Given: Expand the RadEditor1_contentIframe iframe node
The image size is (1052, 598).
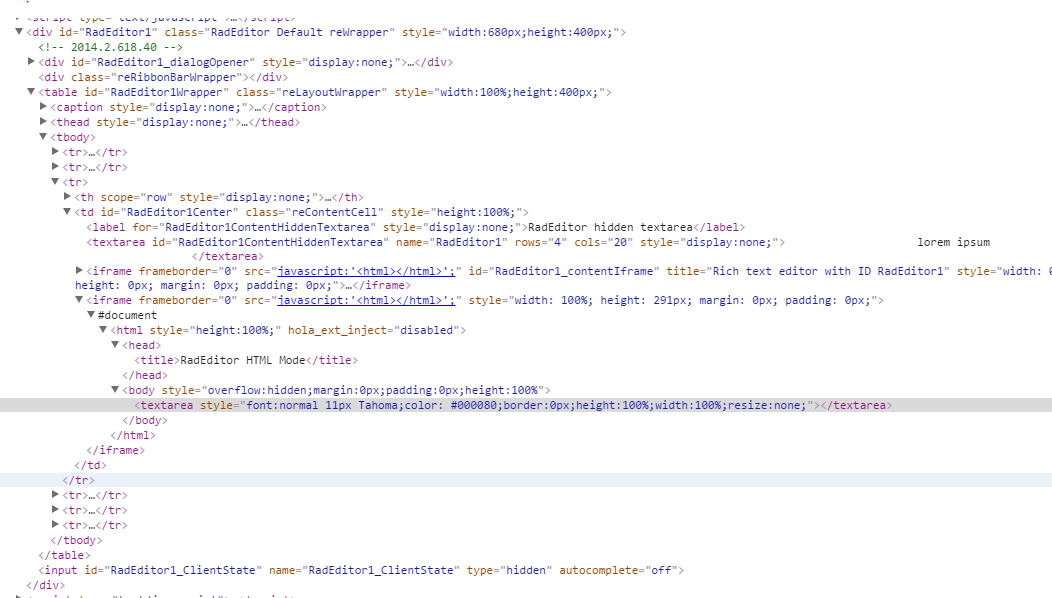Looking at the screenshot, I should [x=79, y=270].
